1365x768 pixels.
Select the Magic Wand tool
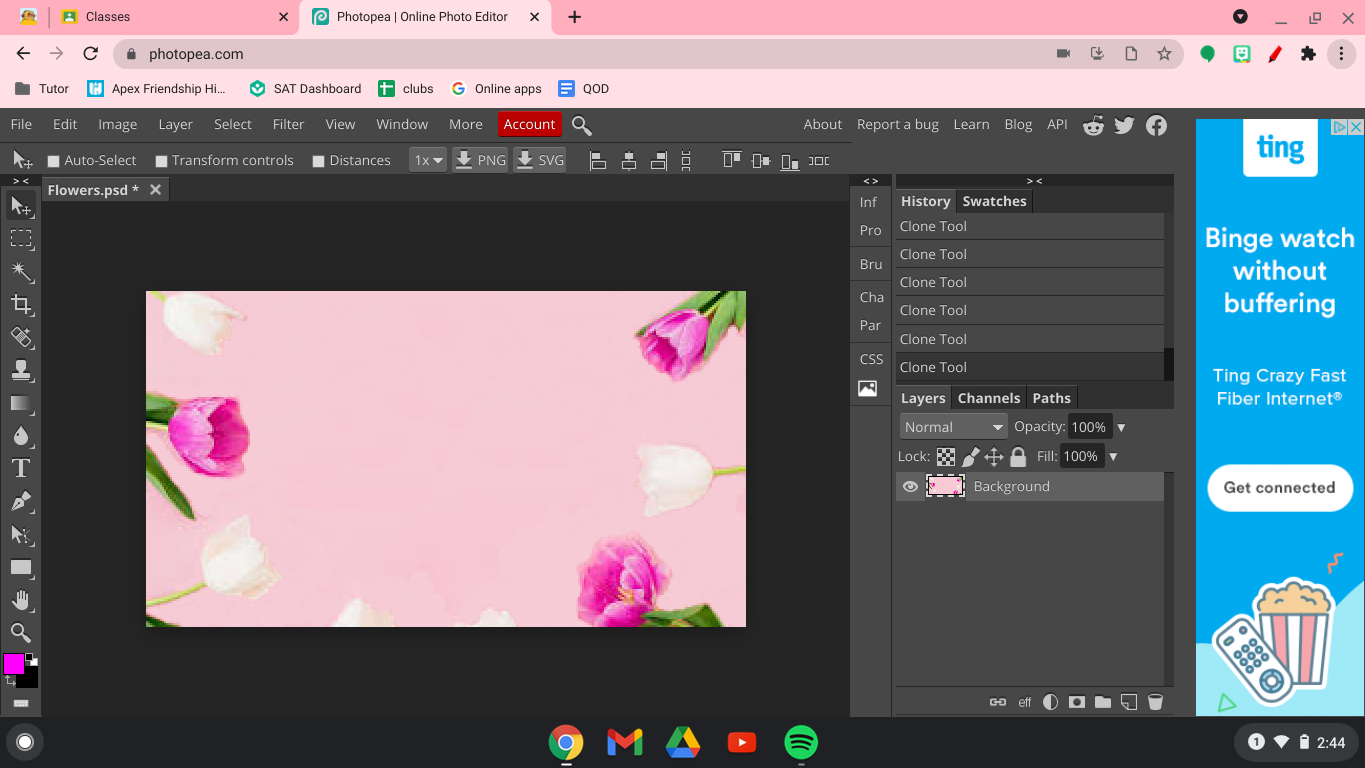(x=21, y=271)
